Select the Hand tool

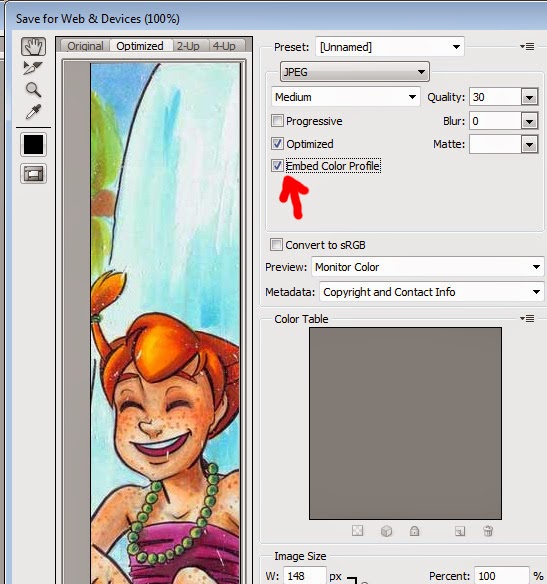(x=34, y=47)
